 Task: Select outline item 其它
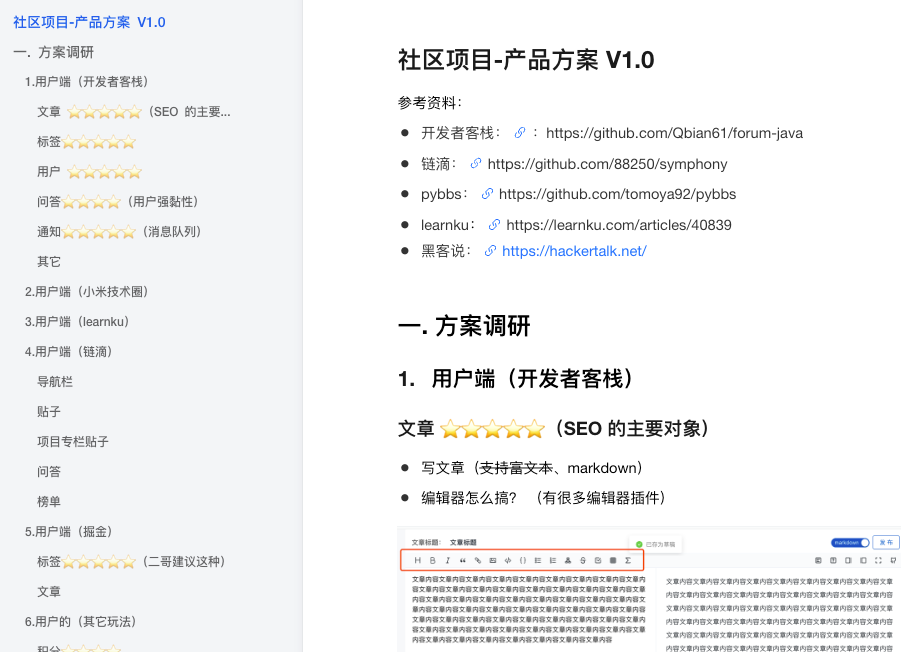coord(49,261)
